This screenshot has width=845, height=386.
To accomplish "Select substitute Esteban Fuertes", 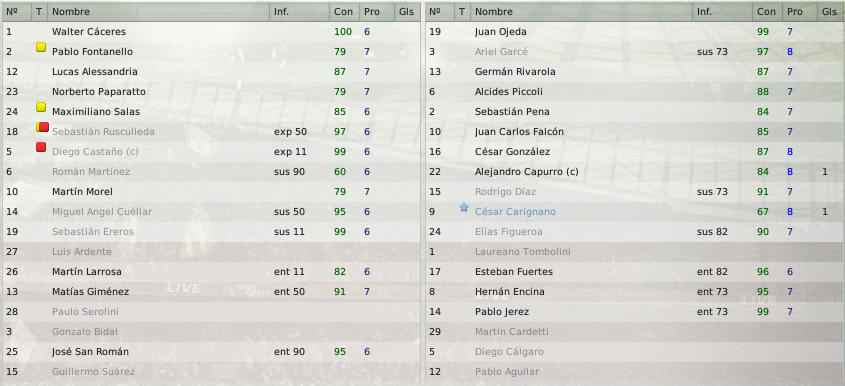I will click(x=635, y=272).
